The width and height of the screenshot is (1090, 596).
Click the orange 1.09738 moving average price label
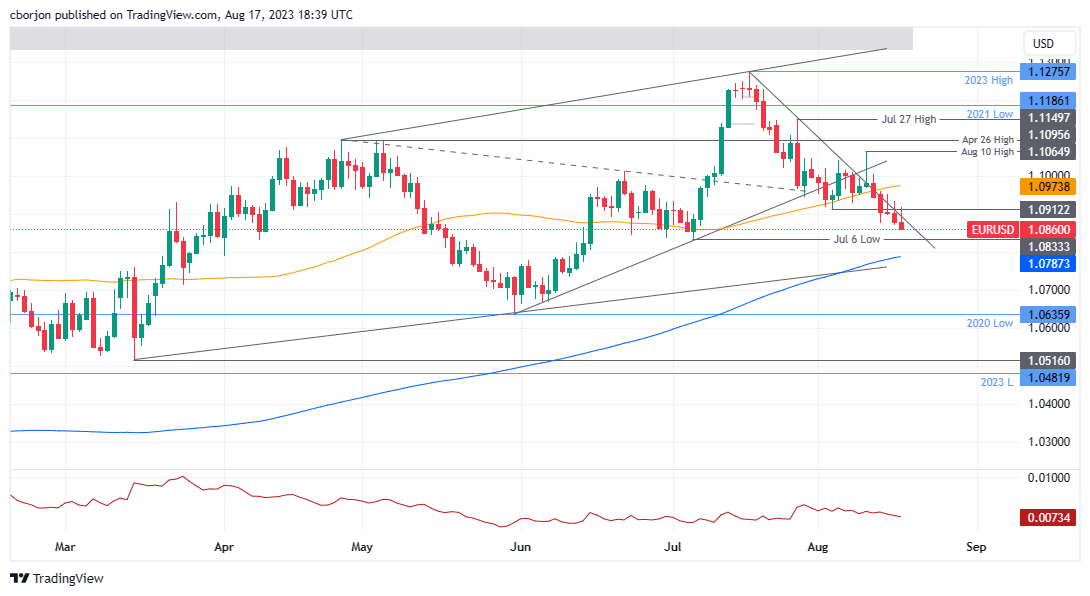1049,186
